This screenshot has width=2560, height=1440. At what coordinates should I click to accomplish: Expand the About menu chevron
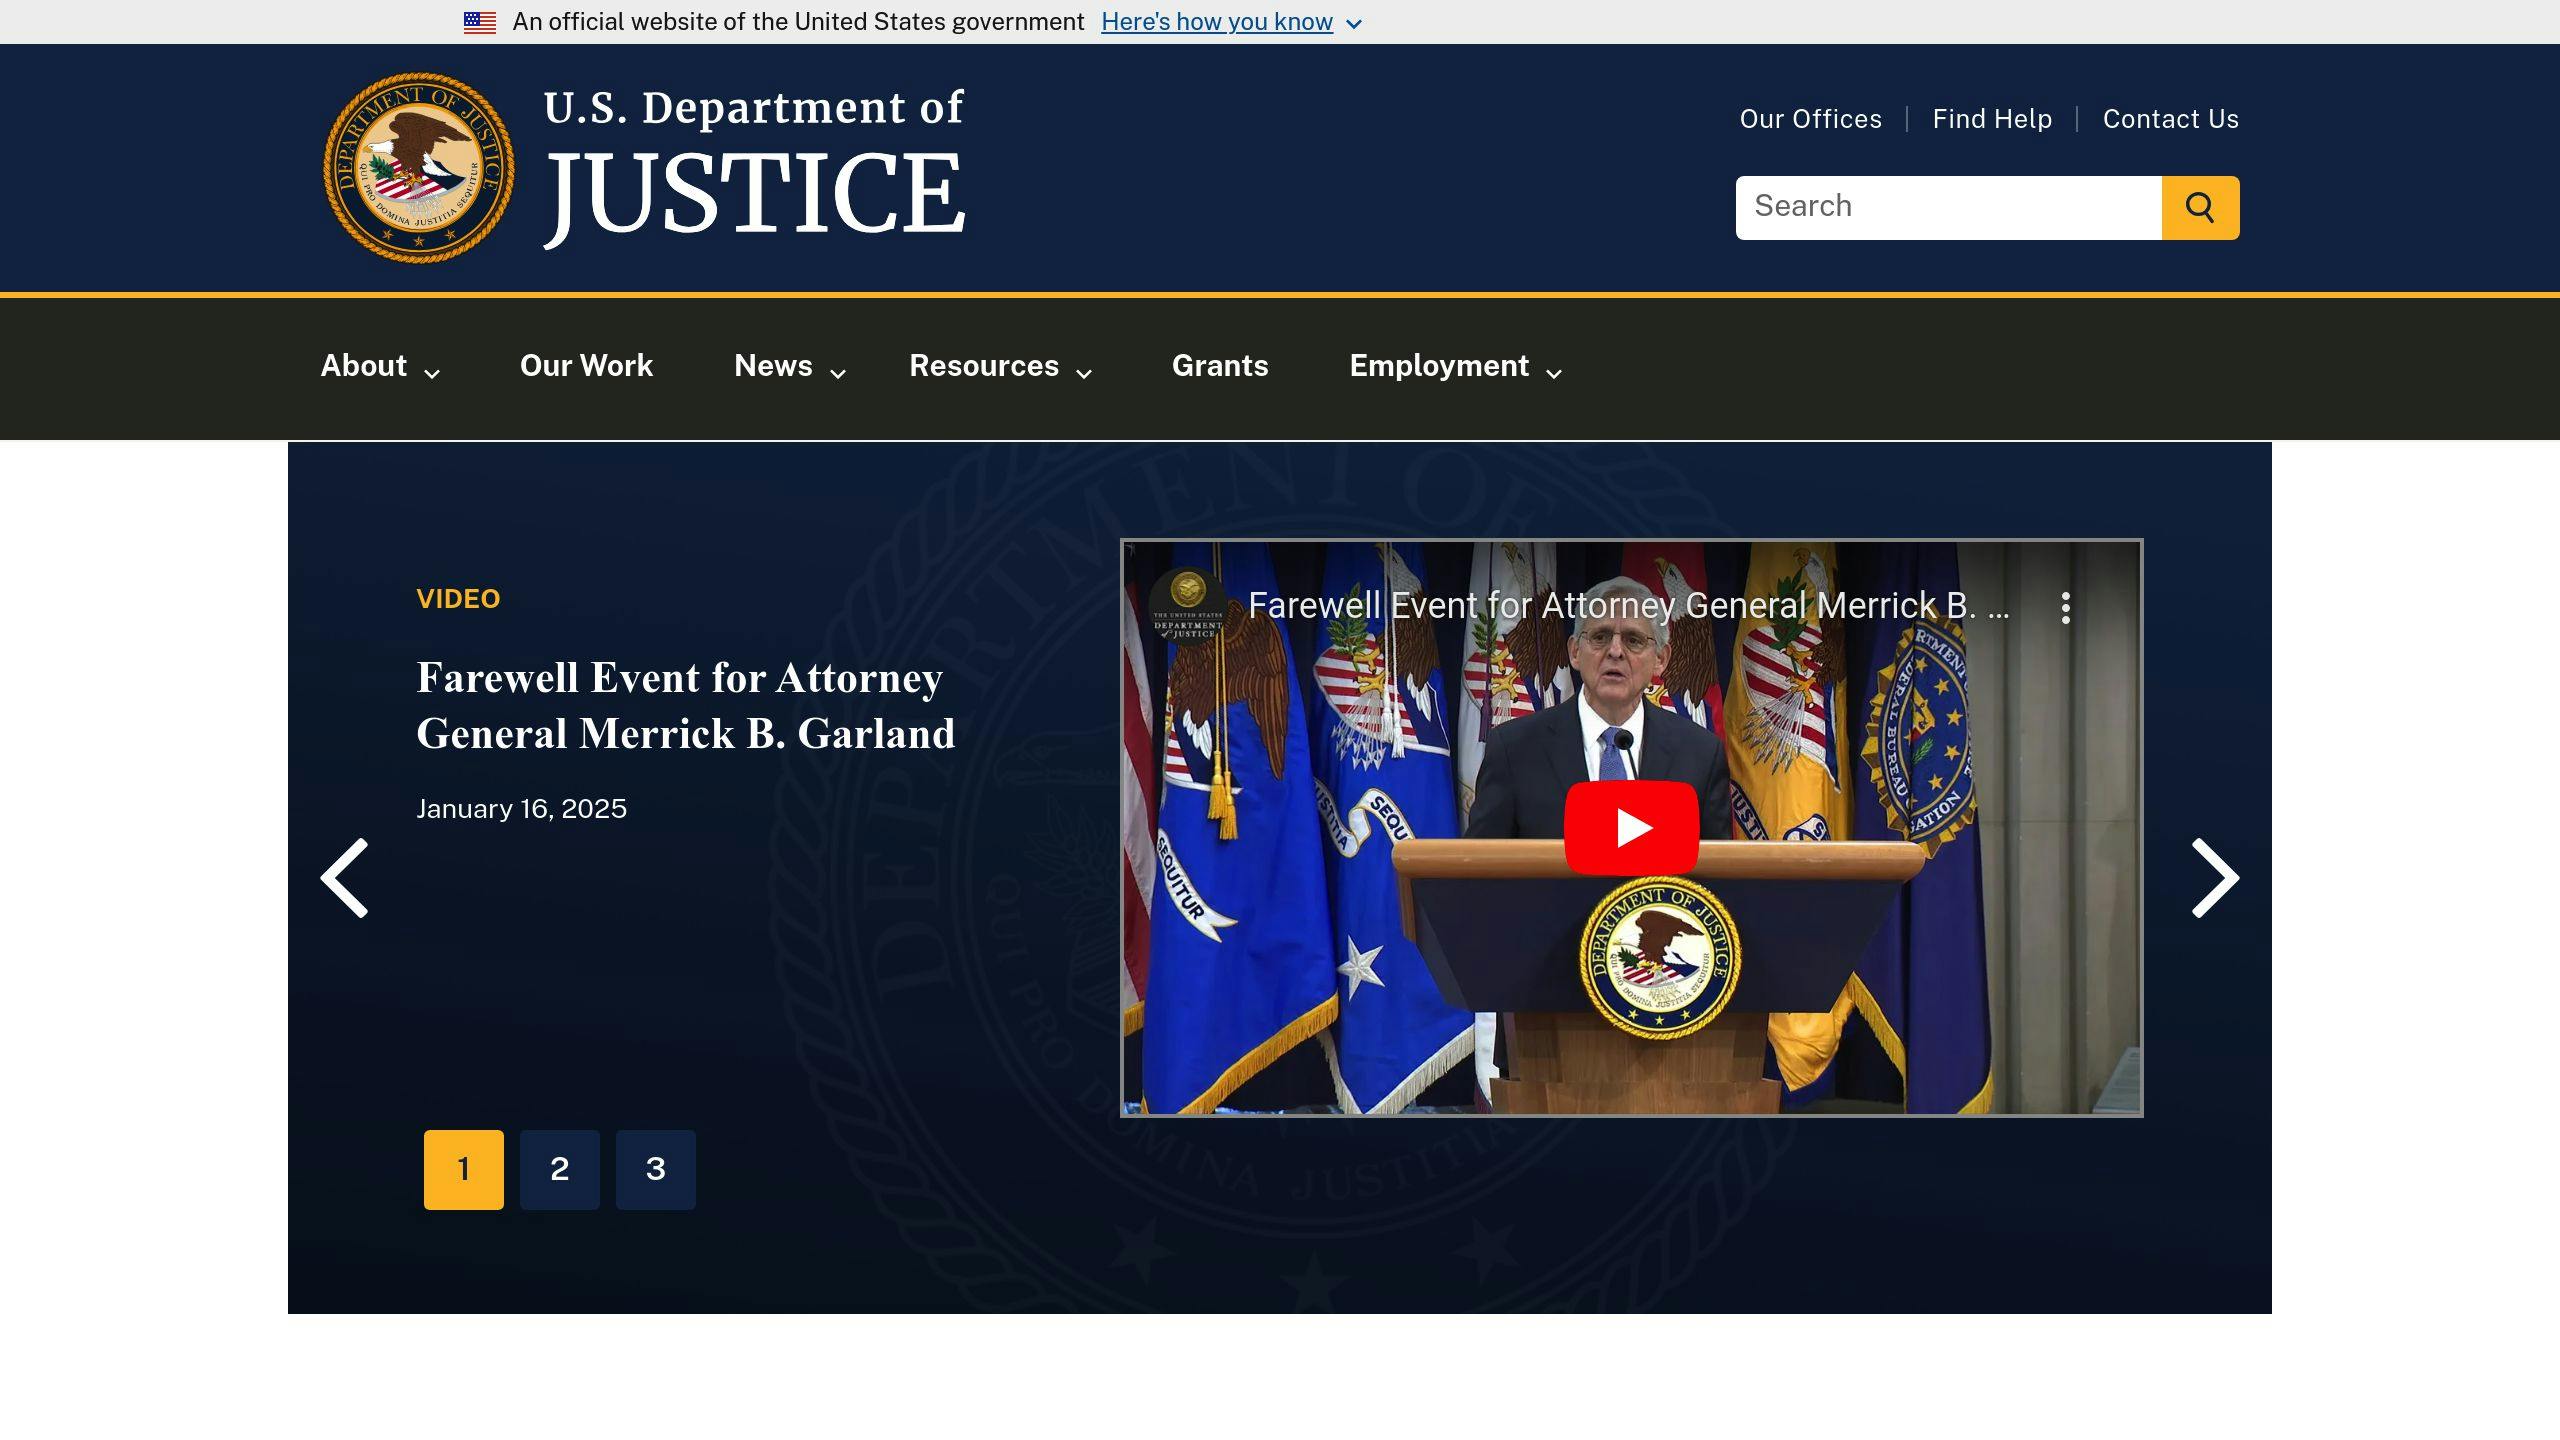(432, 374)
